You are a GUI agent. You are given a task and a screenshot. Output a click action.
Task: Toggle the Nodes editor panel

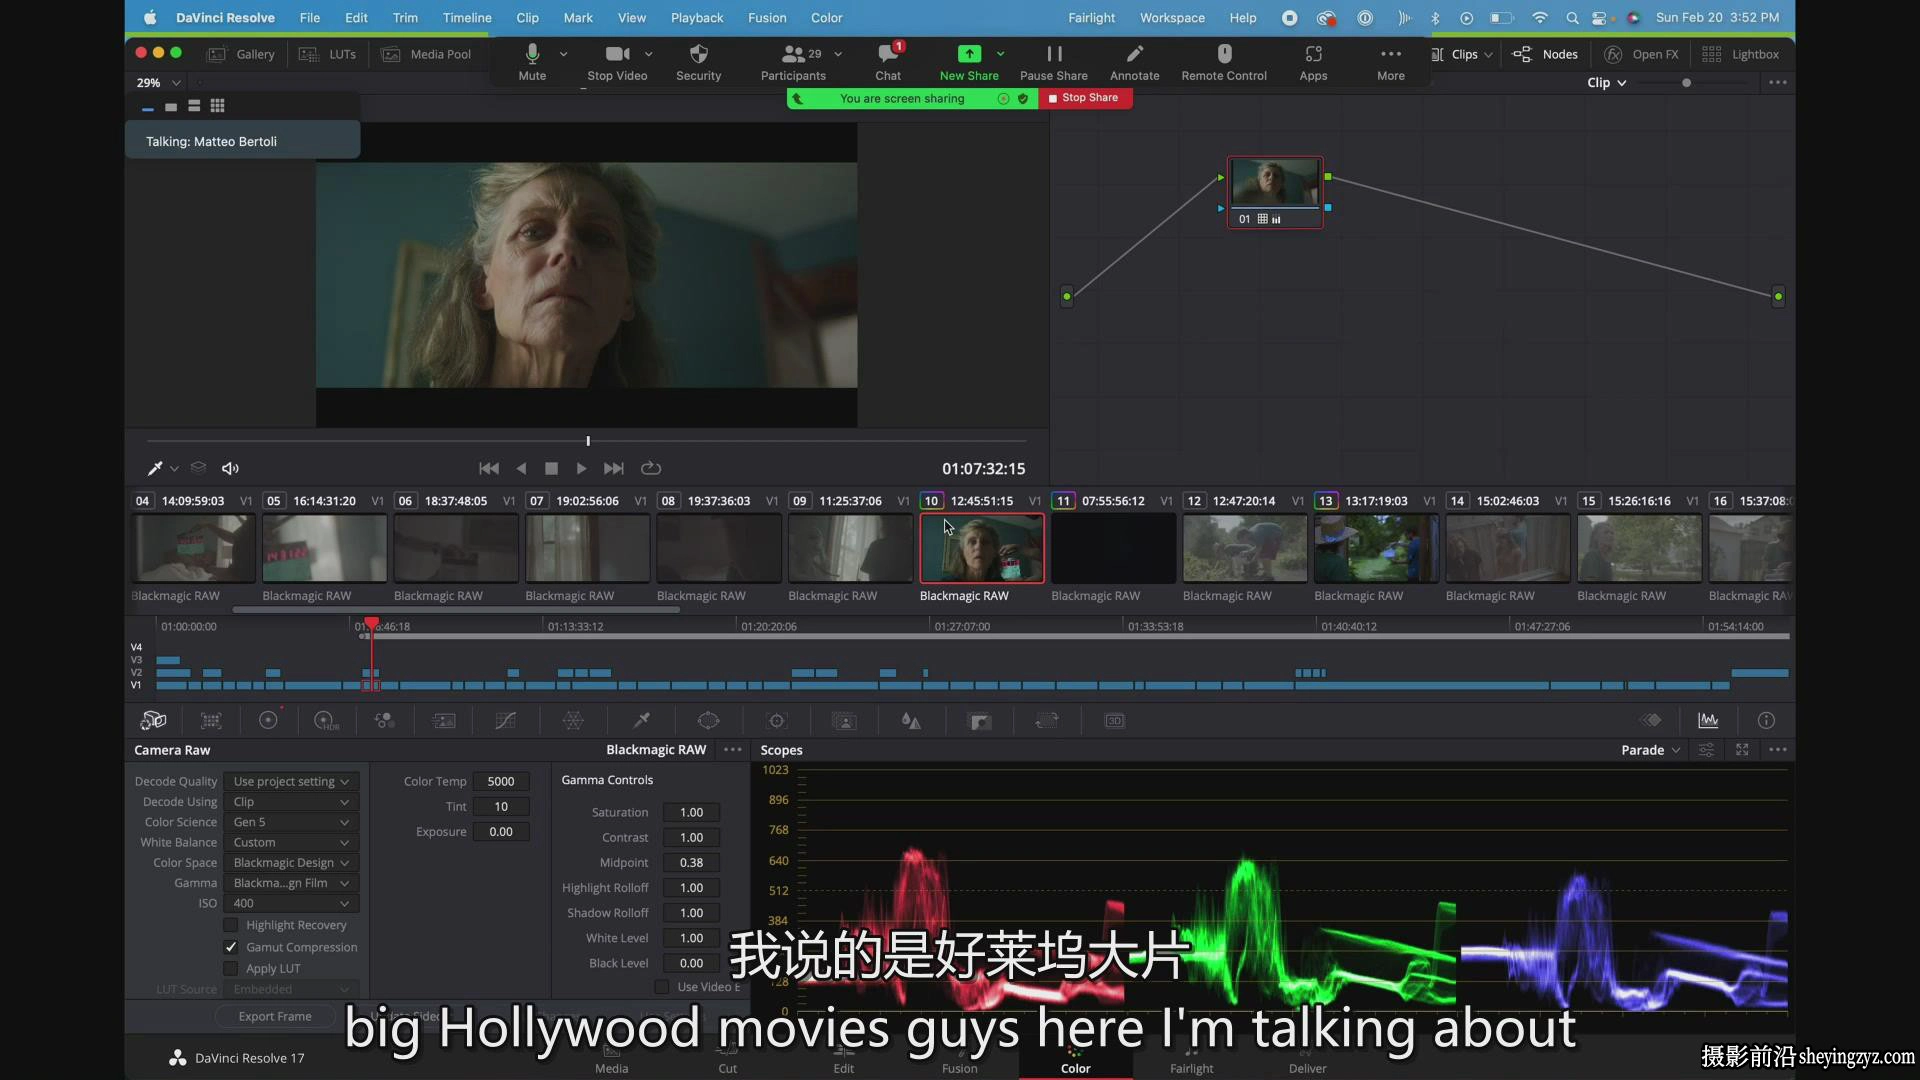pos(1545,54)
